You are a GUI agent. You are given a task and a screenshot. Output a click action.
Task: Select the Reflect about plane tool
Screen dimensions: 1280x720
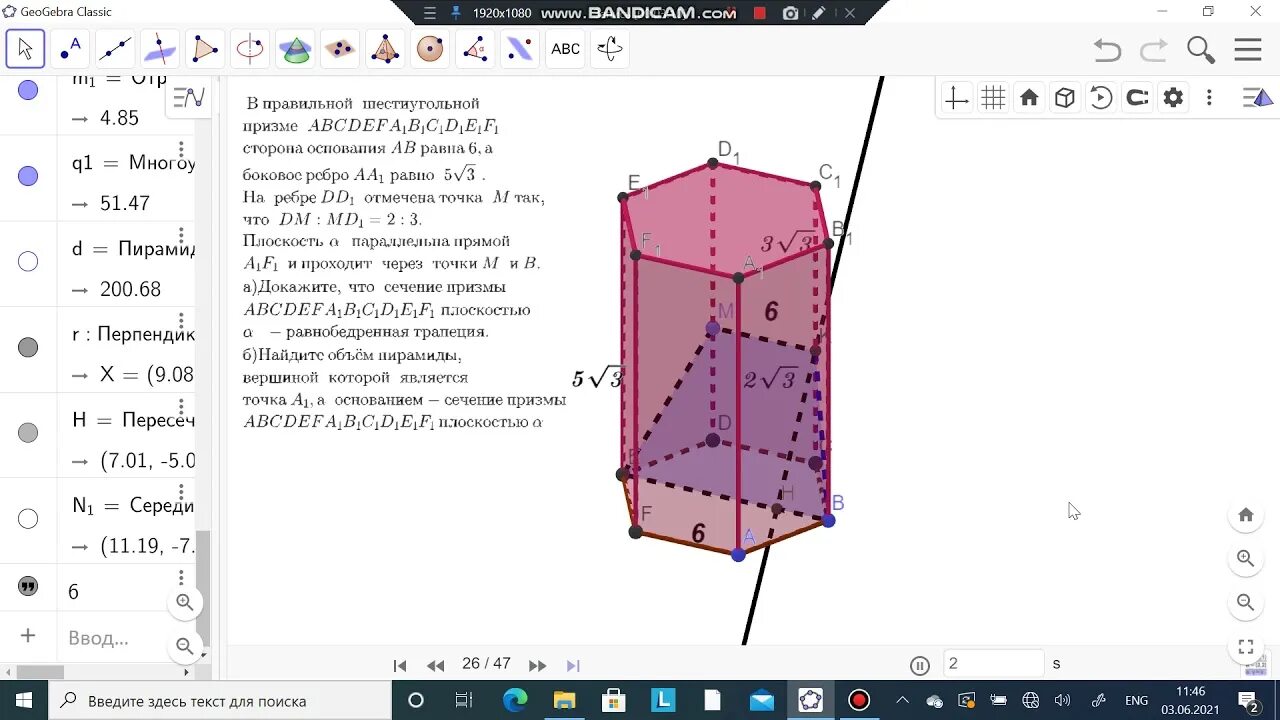(x=520, y=48)
